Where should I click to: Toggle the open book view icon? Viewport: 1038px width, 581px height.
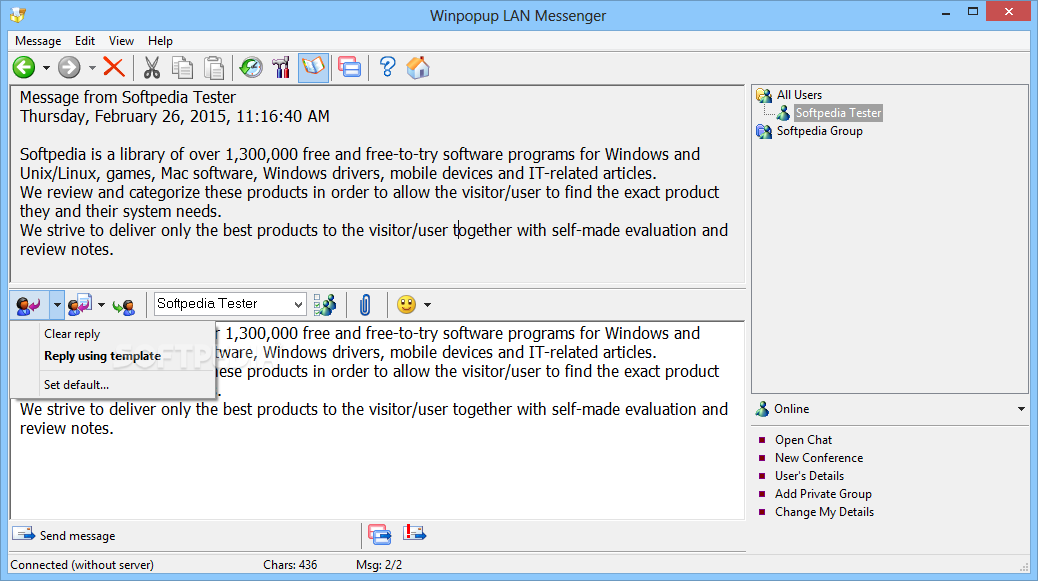pyautogui.click(x=313, y=67)
